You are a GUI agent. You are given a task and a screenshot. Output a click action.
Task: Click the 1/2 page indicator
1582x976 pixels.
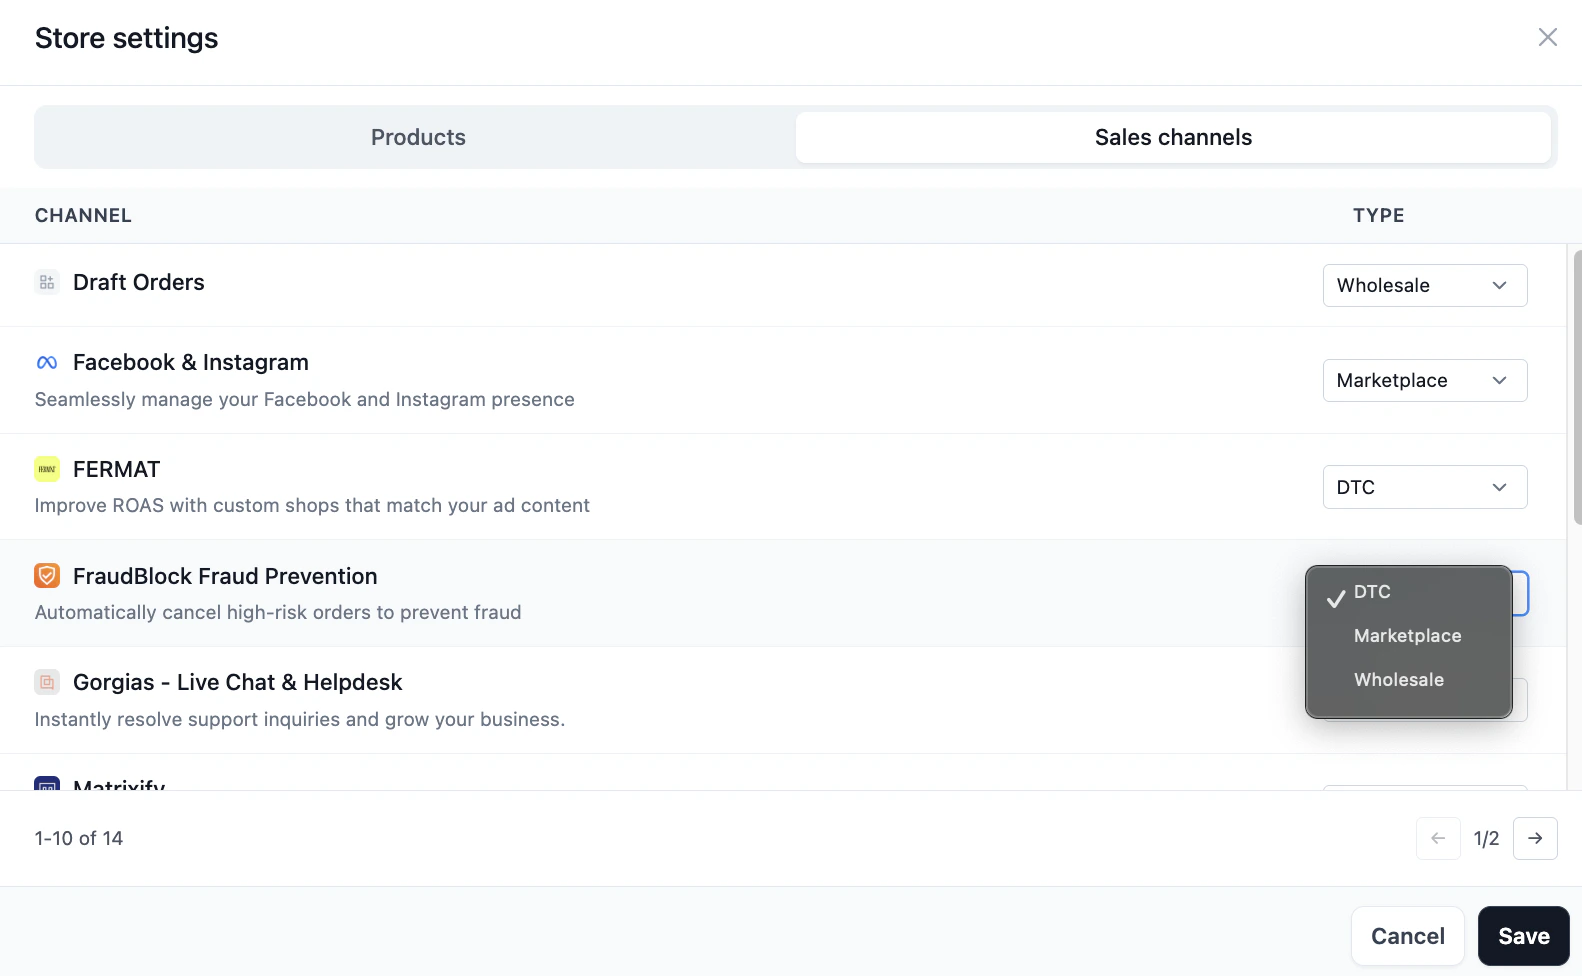[1486, 838]
